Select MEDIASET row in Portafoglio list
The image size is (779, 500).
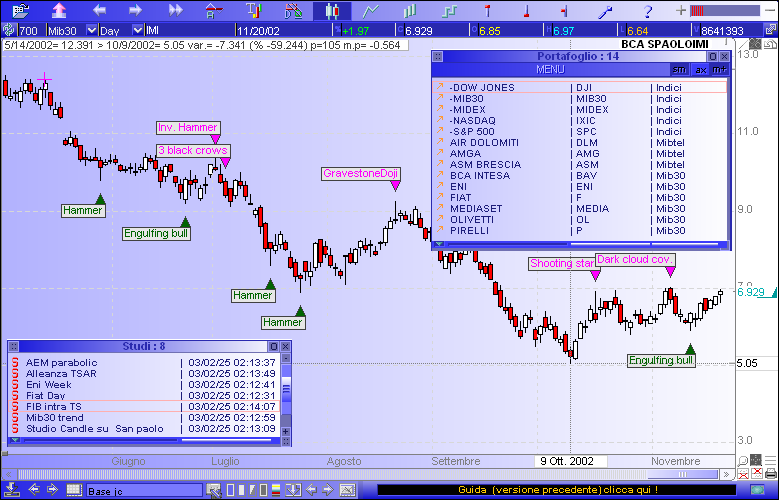pos(580,208)
